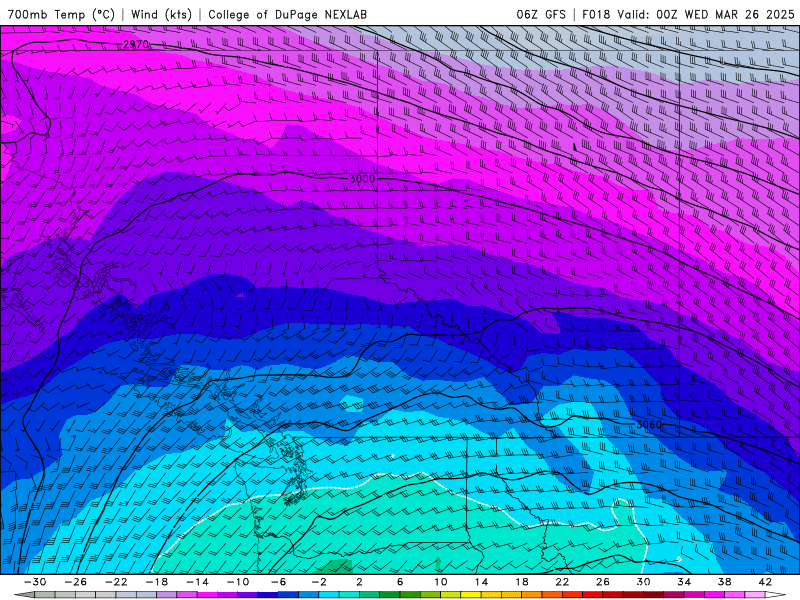The width and height of the screenshot is (800, 600).
Task: Click the 30 colorbar tick label
Action: click(x=643, y=582)
